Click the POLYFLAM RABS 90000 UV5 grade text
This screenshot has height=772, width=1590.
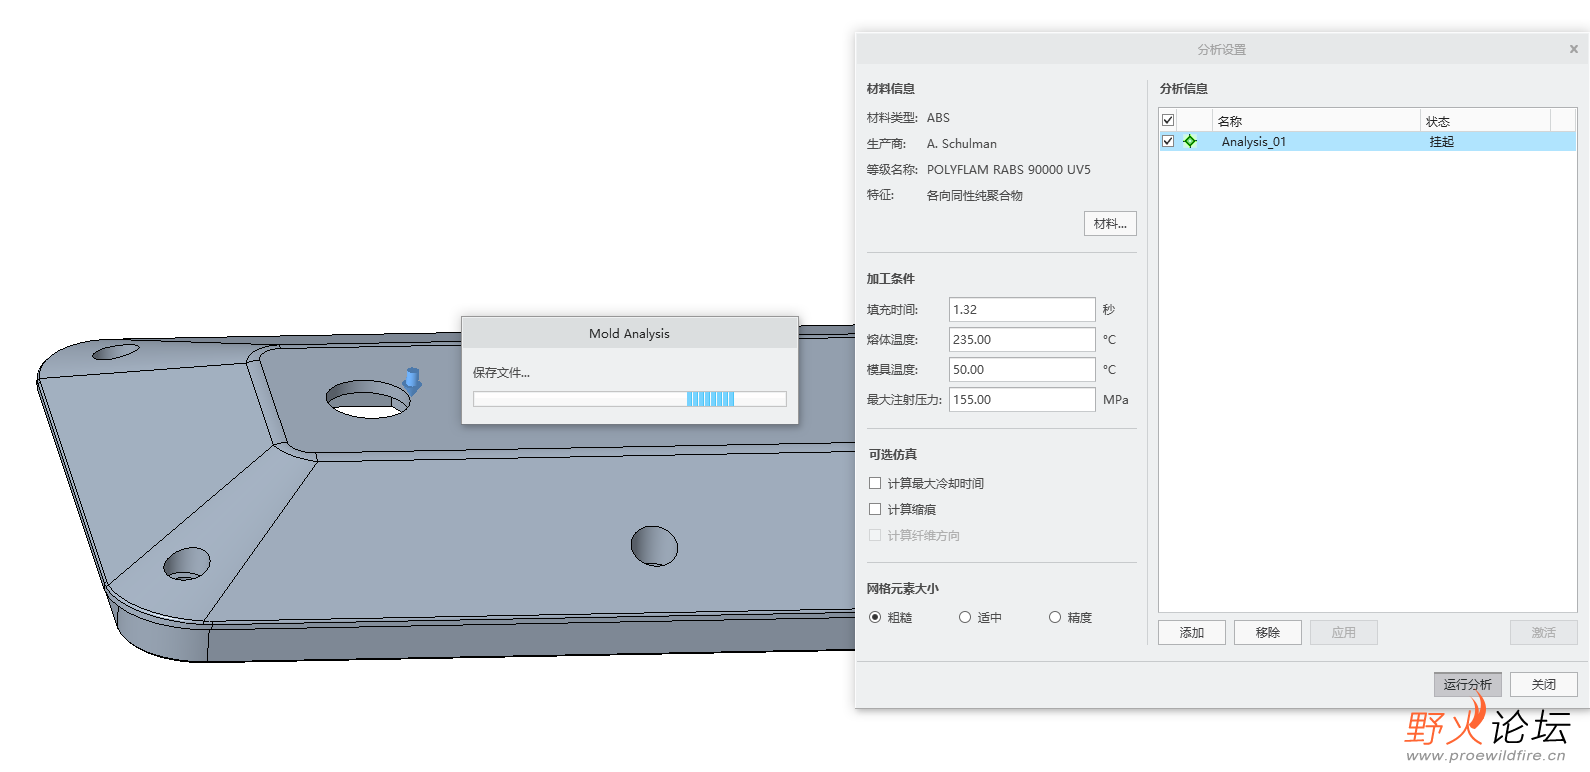1009,169
